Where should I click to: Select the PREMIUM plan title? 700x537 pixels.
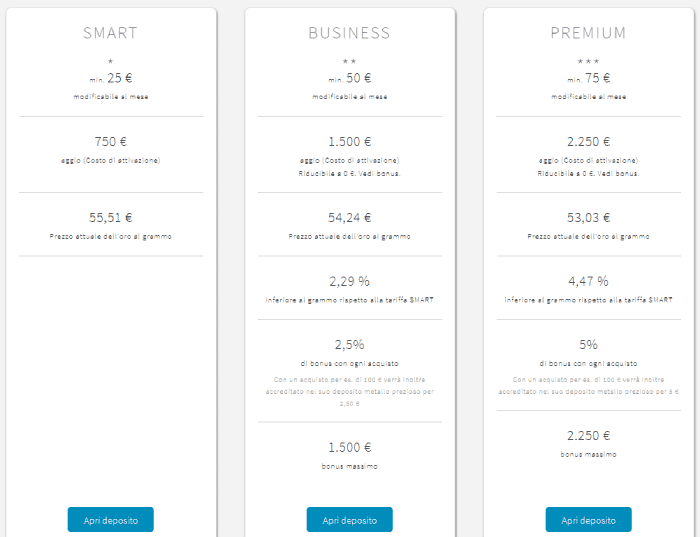(x=588, y=33)
